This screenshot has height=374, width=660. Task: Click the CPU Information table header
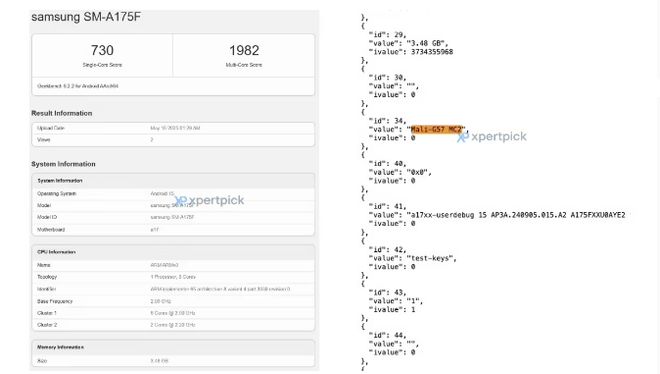click(x=173, y=252)
